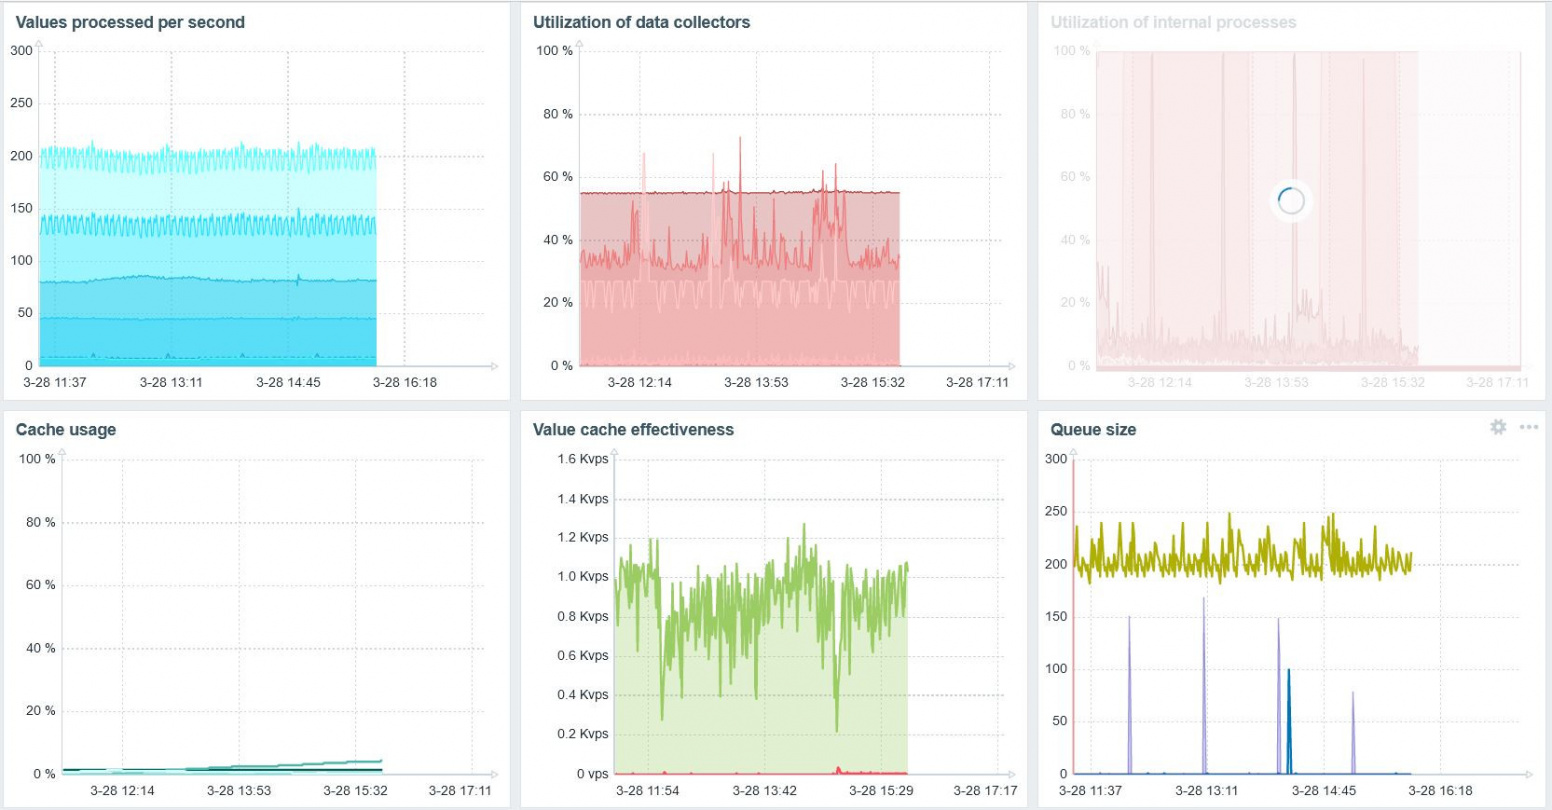
Task: Click '3-28 17:11' in the Cache usage graph
Action: pos(461,791)
